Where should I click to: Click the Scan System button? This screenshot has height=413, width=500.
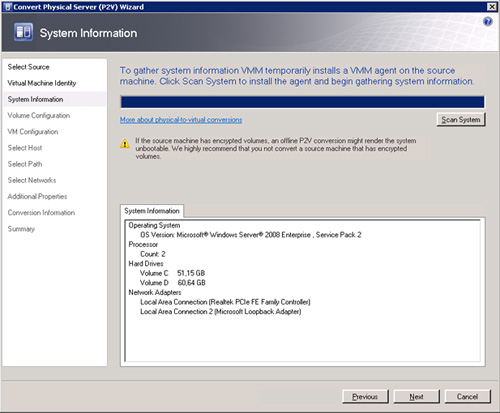point(461,120)
